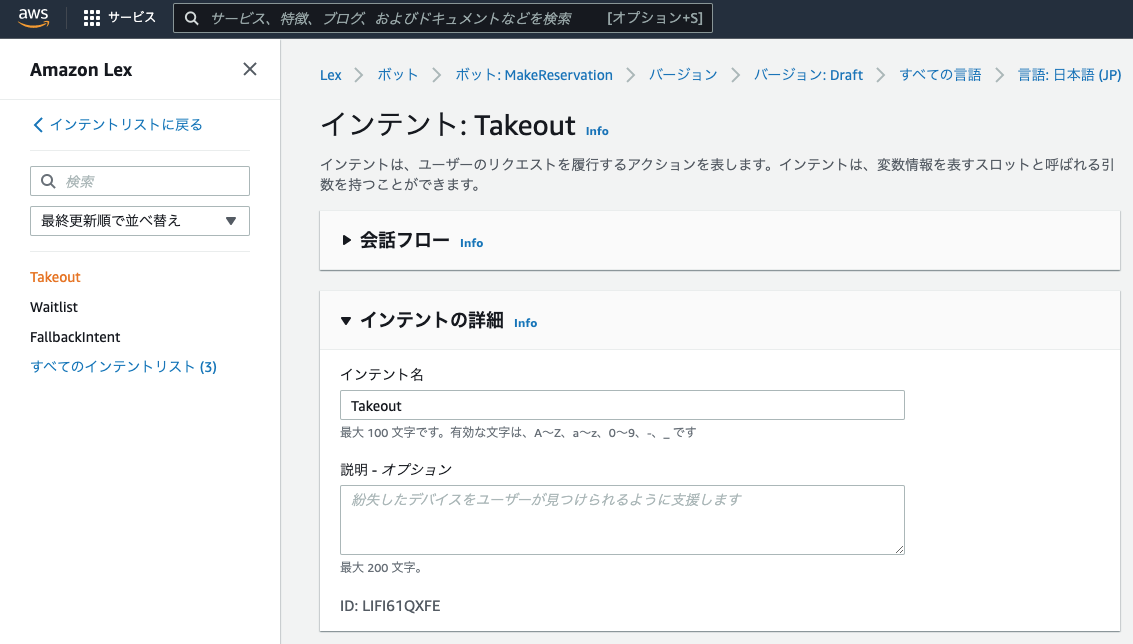This screenshot has width=1133, height=644.
Task: Open the 最終更新順で並べ替え sort dropdown
Action: click(140, 221)
